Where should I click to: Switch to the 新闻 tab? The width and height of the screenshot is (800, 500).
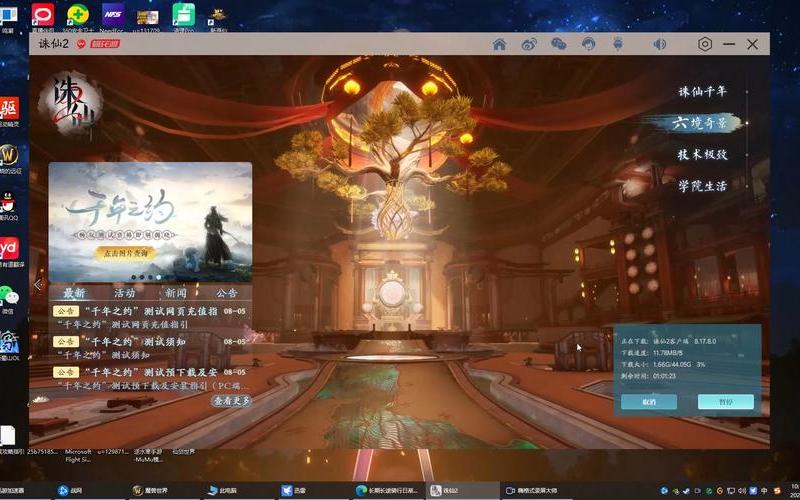(x=176, y=293)
